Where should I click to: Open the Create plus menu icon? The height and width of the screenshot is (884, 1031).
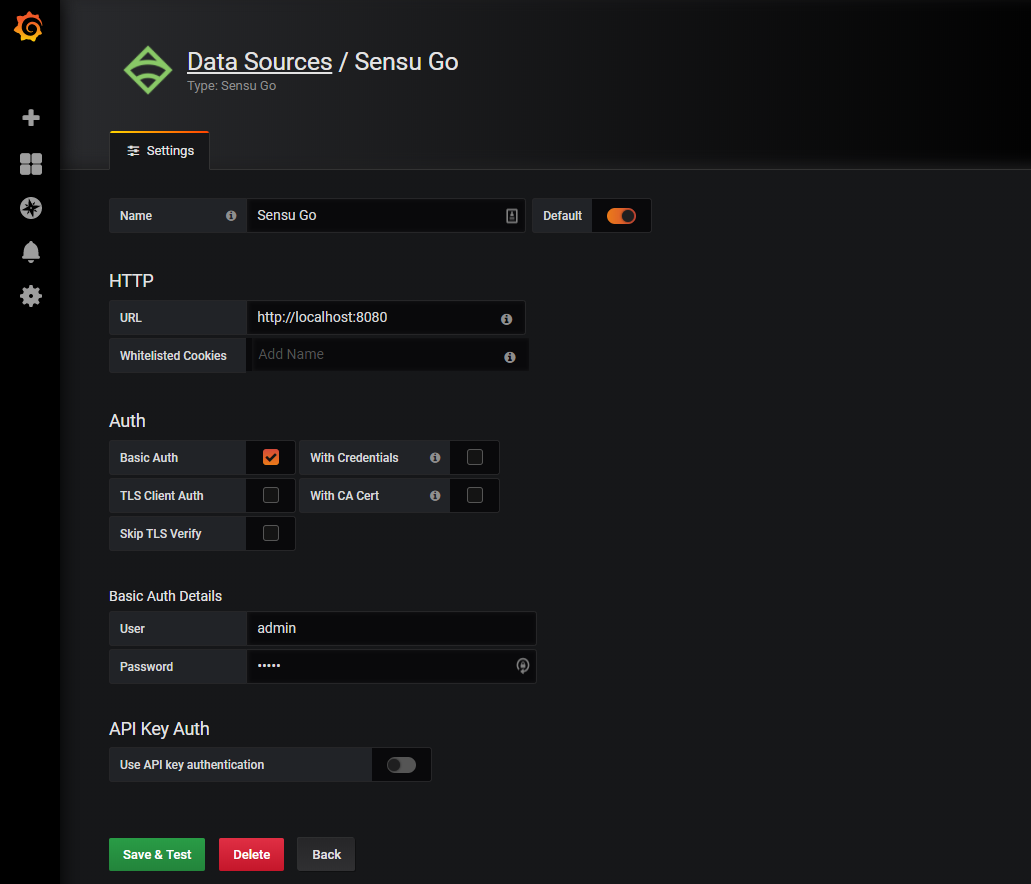pyautogui.click(x=31, y=118)
